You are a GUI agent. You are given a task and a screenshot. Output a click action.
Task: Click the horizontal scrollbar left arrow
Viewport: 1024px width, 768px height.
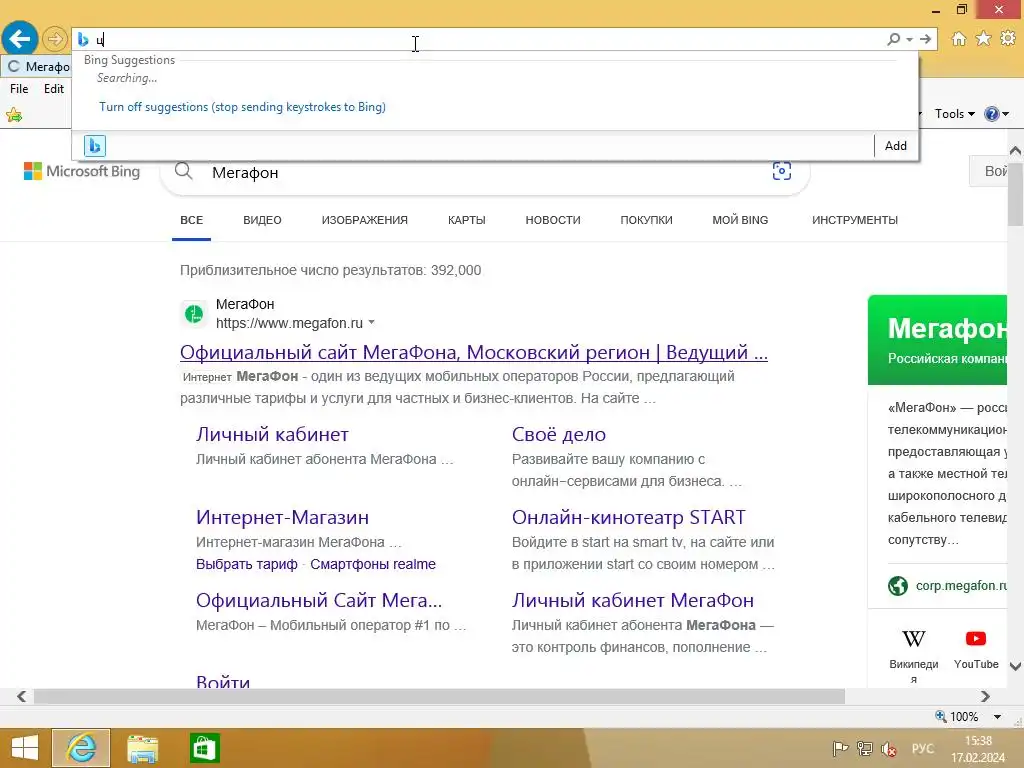click(x=21, y=696)
